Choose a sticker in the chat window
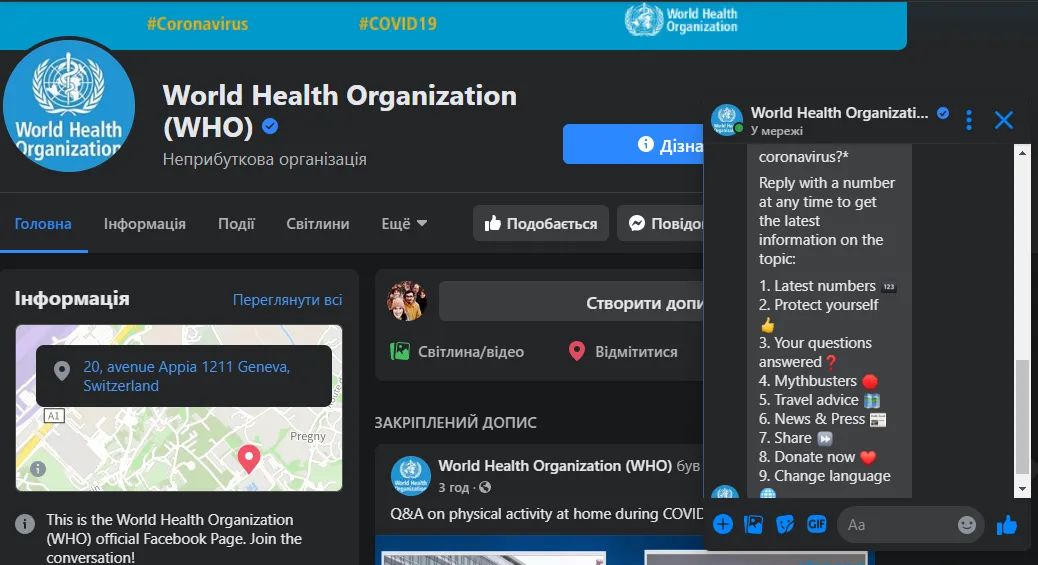The height and width of the screenshot is (565, 1038). [785, 524]
